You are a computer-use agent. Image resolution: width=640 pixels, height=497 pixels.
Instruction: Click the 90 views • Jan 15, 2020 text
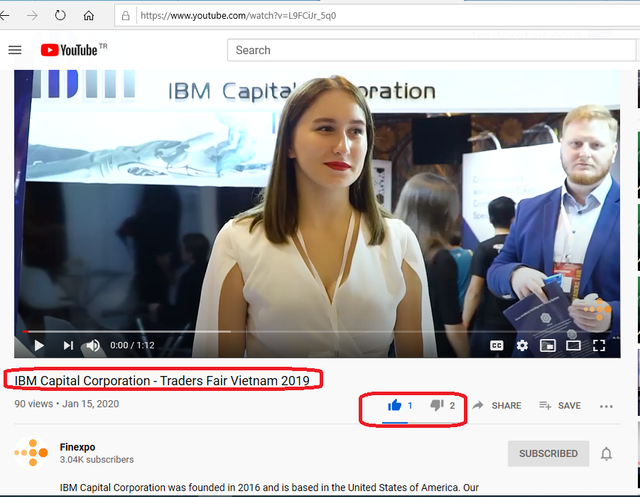[x=67, y=404]
